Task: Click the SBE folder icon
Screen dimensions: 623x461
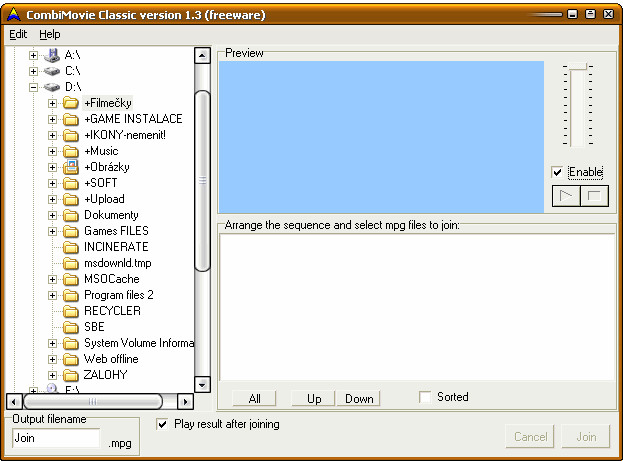Action: click(71, 327)
